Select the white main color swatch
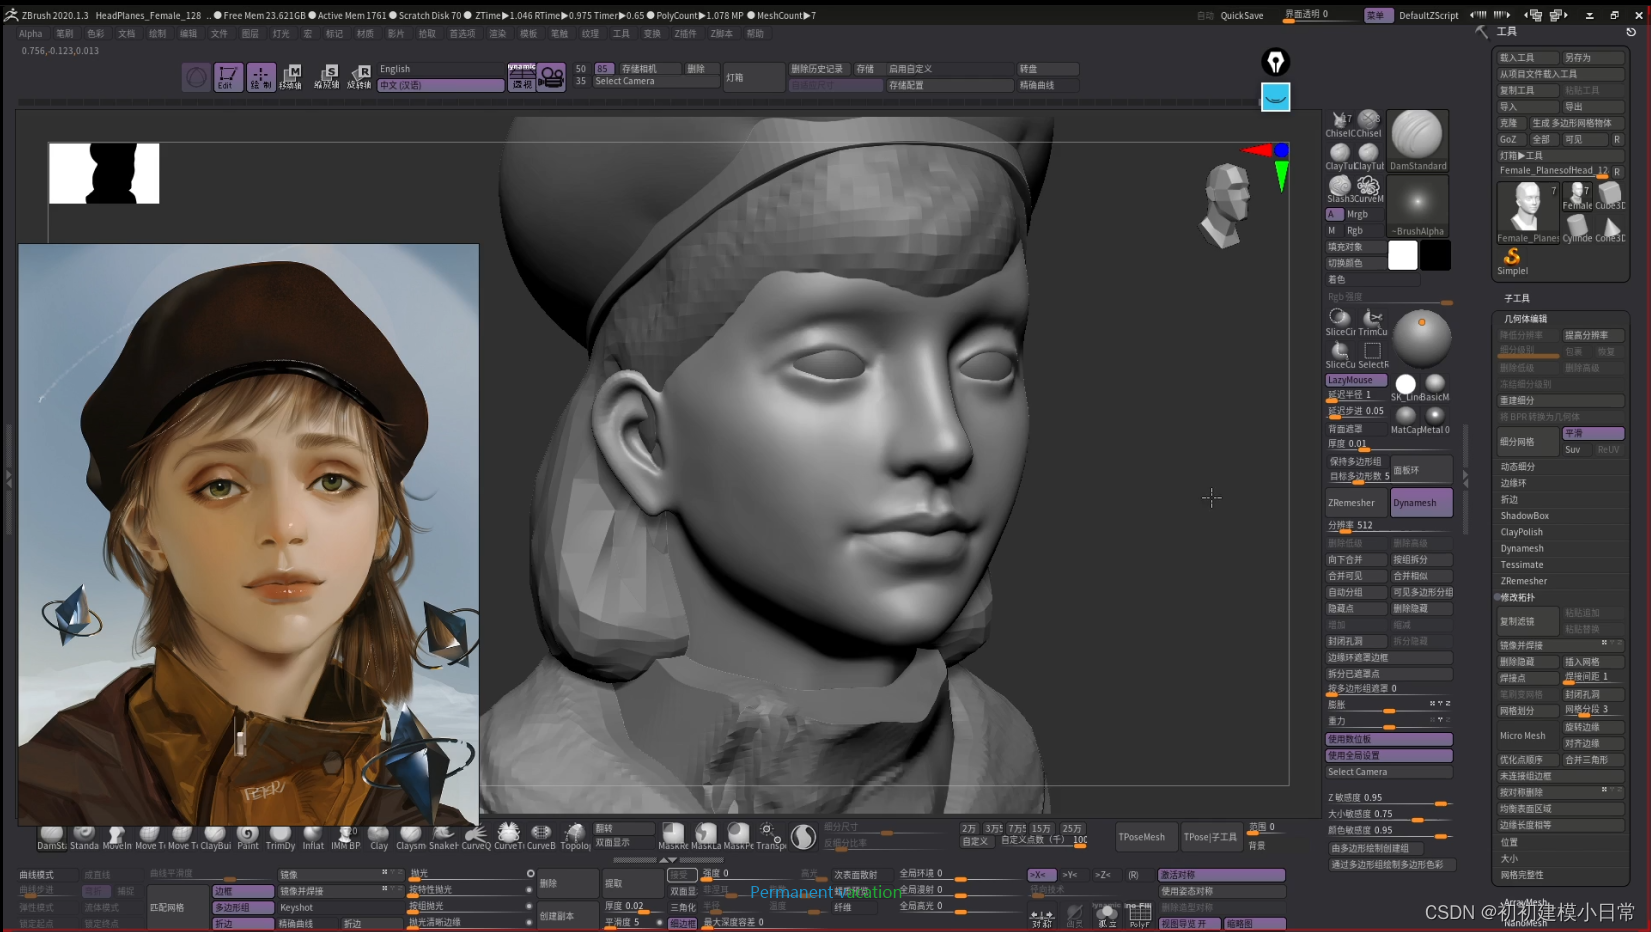 (1402, 255)
